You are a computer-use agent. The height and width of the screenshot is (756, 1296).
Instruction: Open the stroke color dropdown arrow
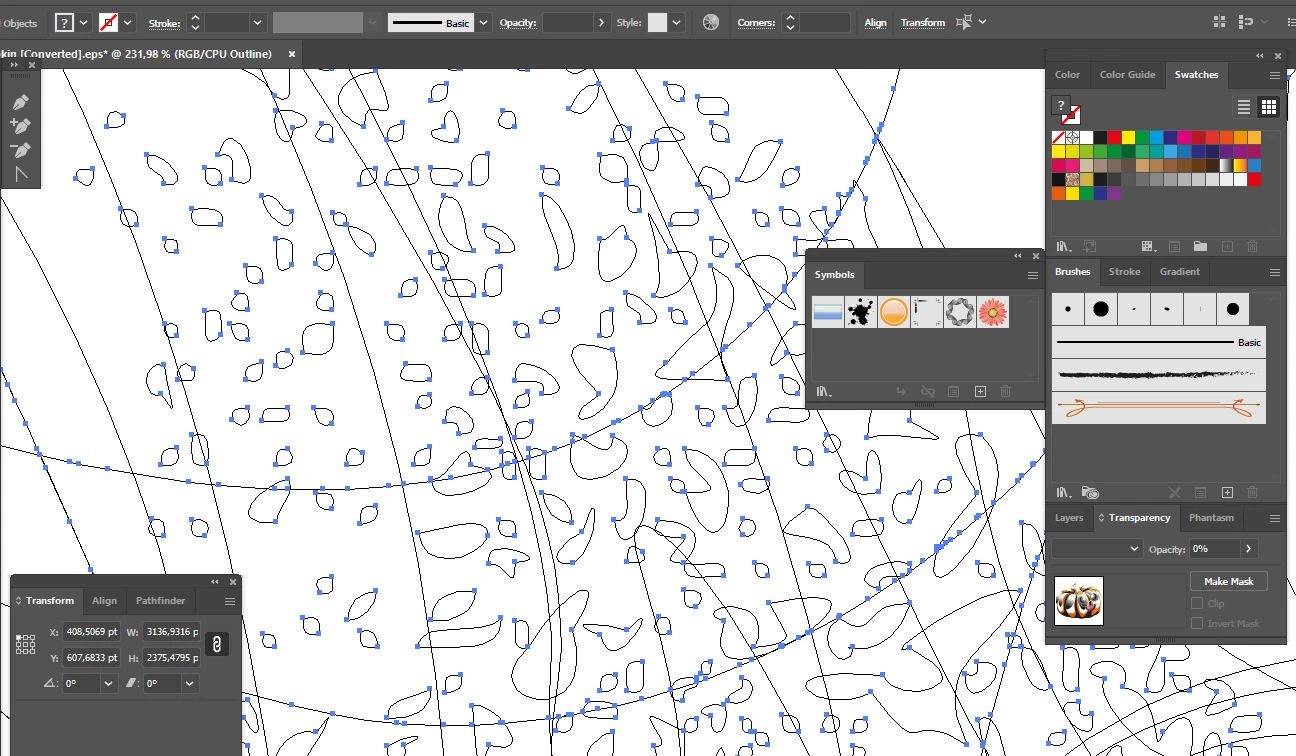pyautogui.click(x=128, y=22)
